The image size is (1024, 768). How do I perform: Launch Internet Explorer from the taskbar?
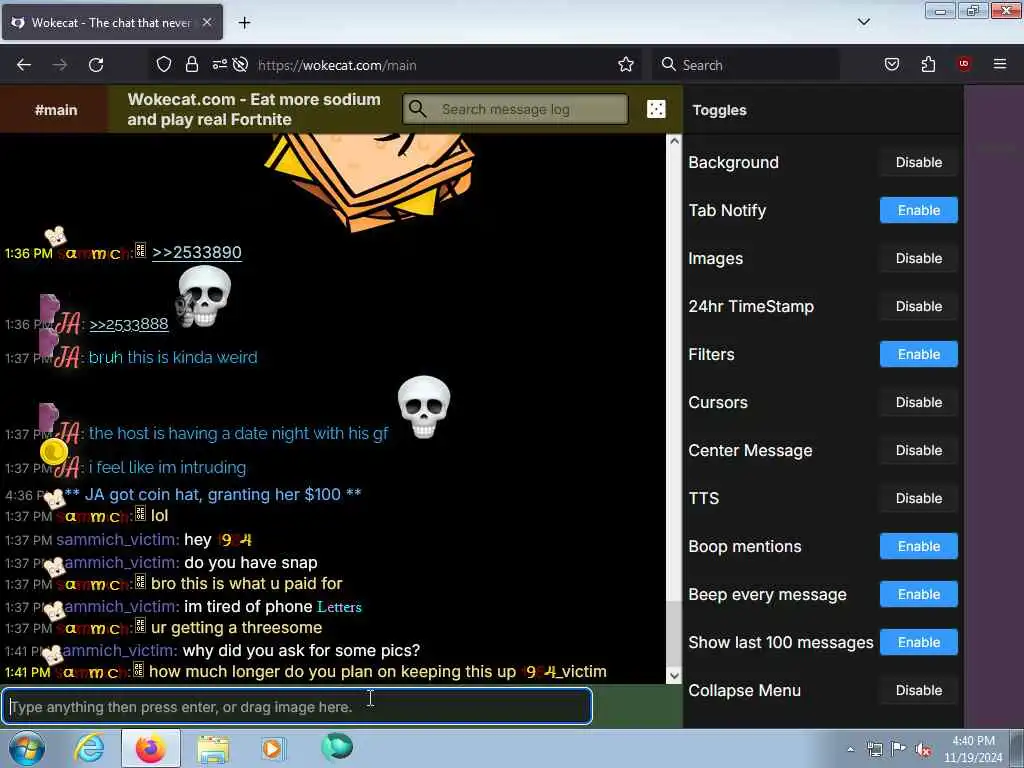point(89,748)
